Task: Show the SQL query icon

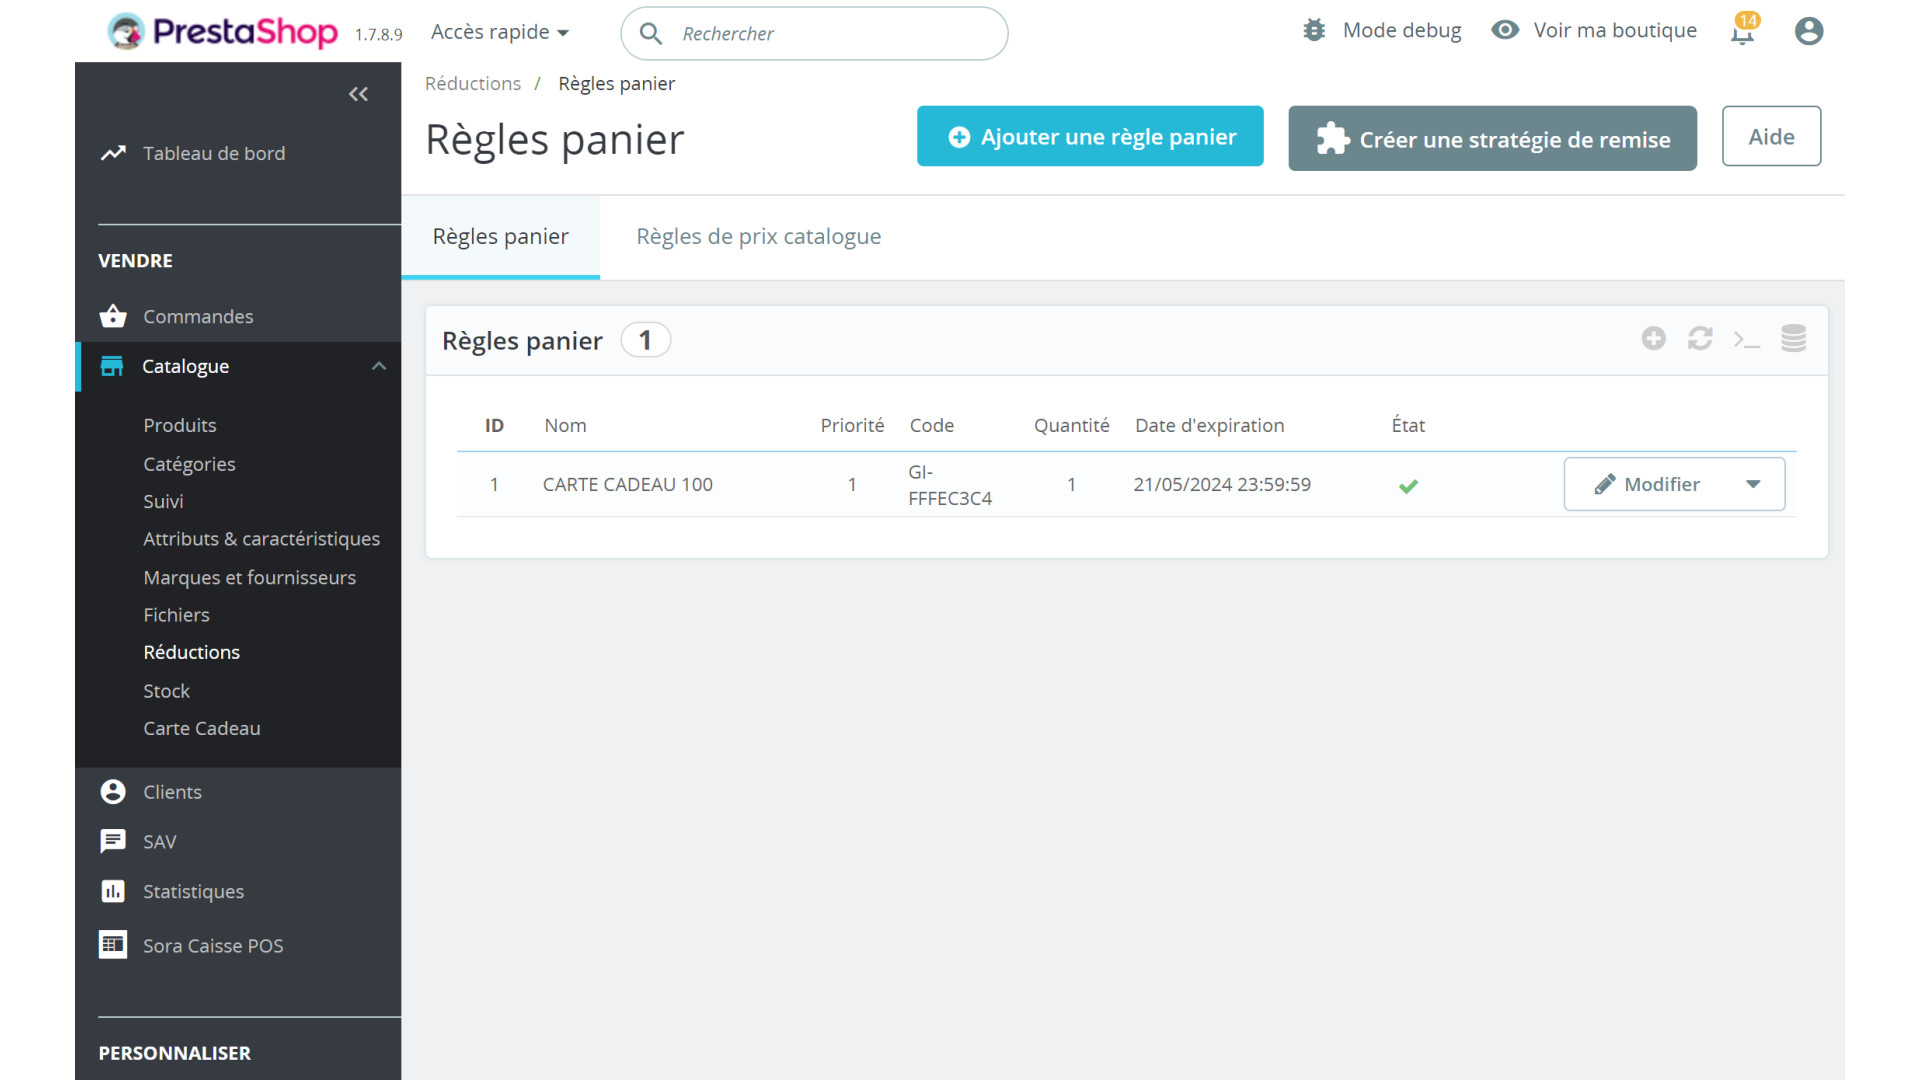Action: click(x=1746, y=340)
